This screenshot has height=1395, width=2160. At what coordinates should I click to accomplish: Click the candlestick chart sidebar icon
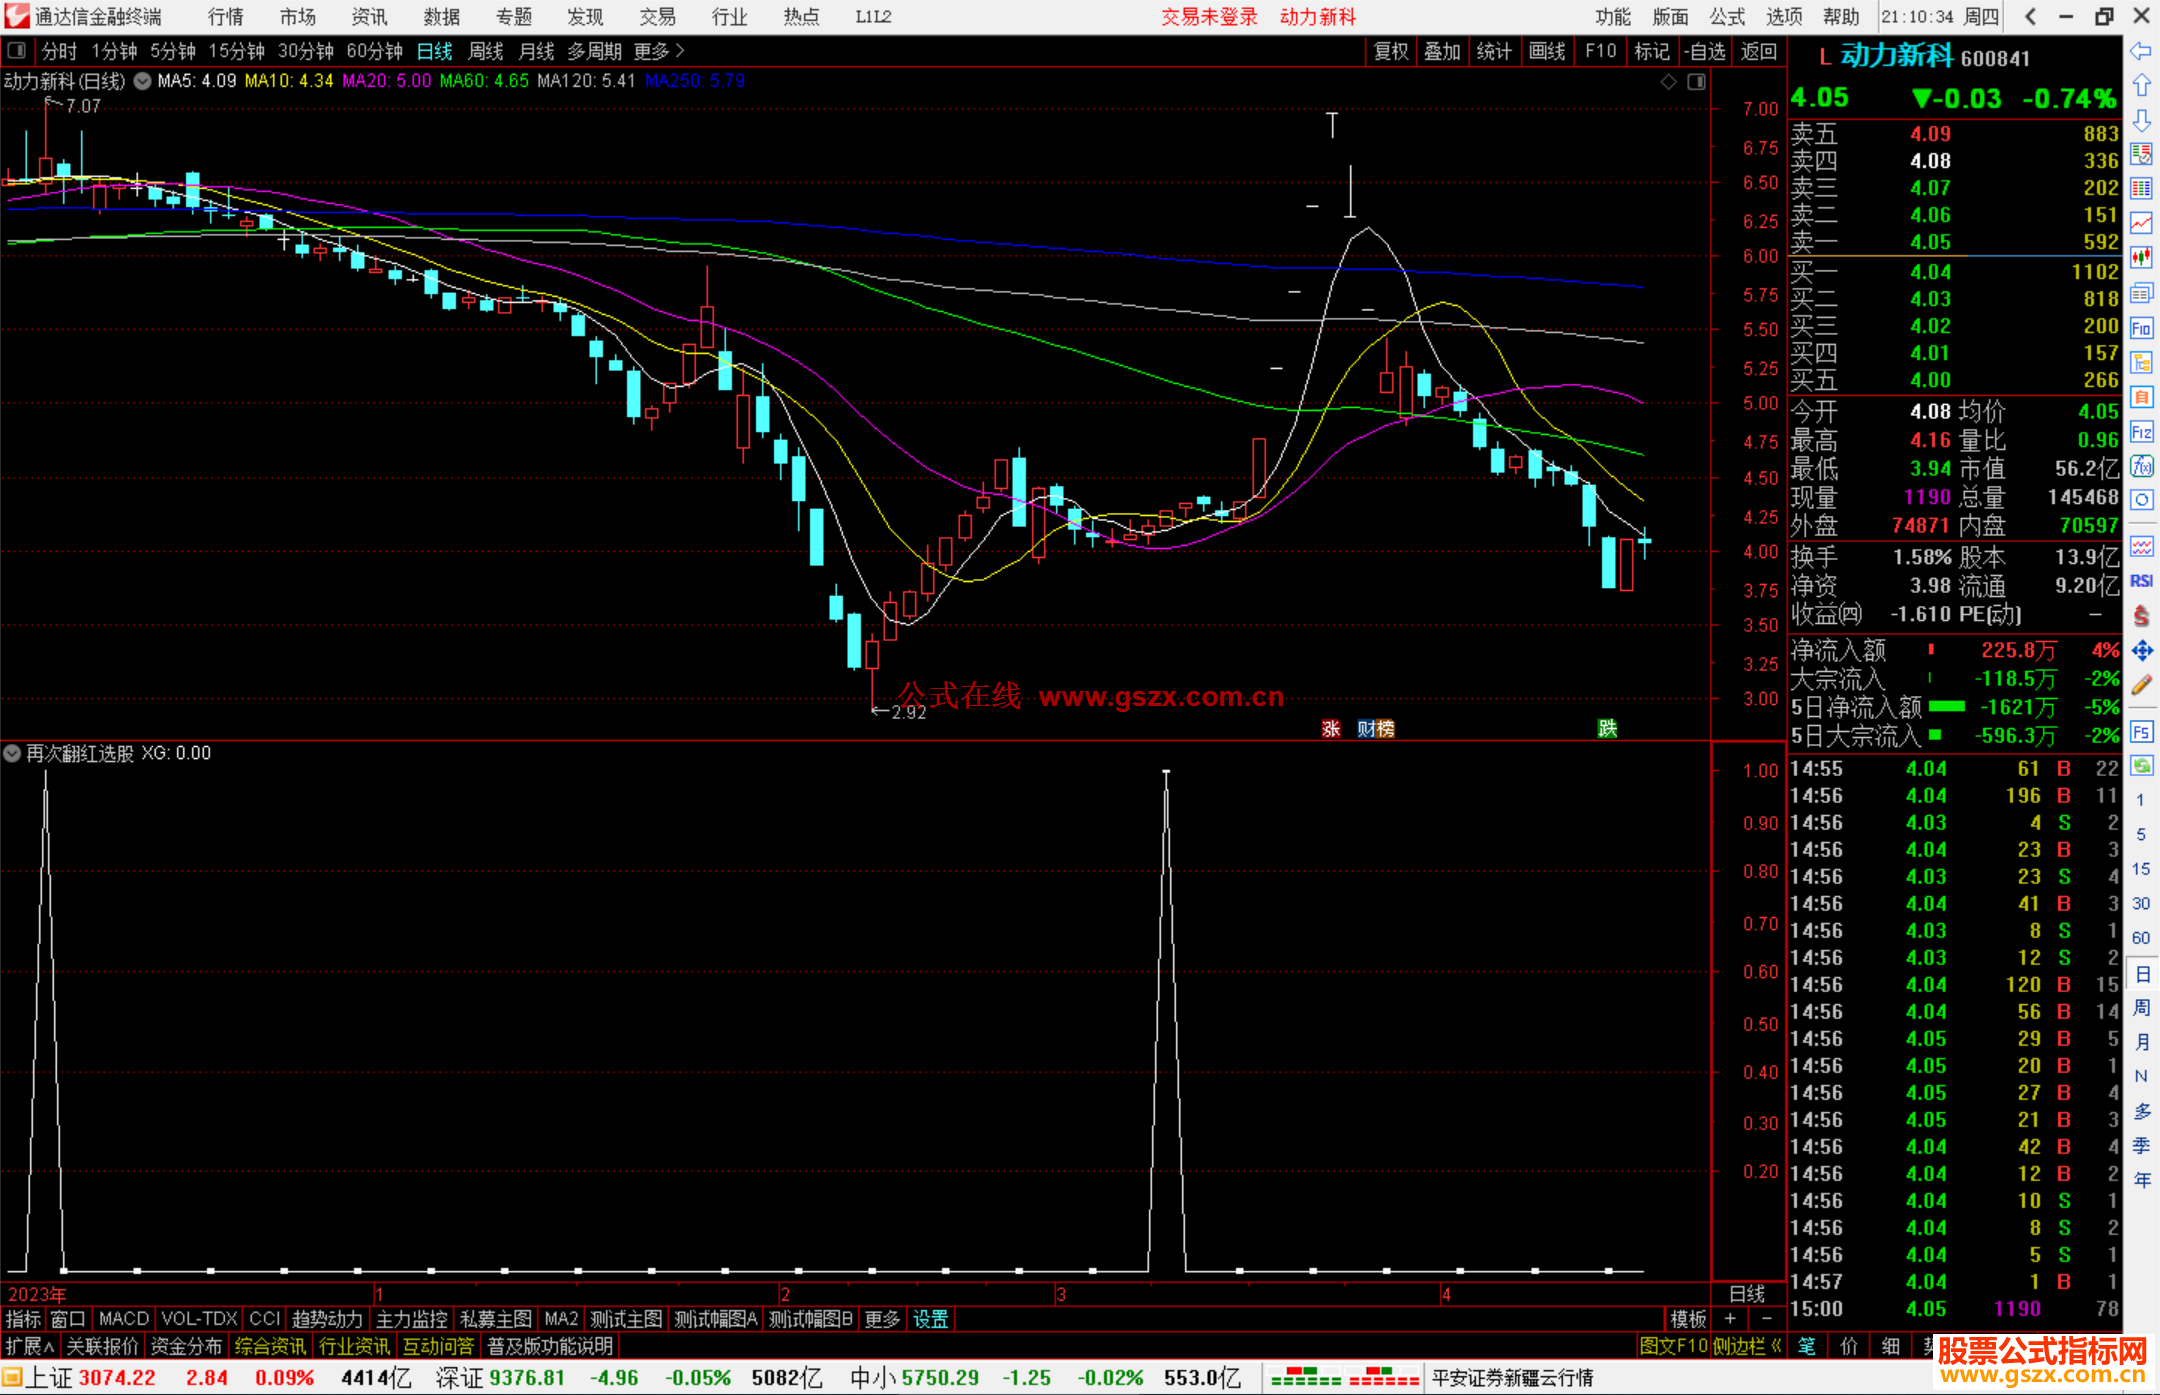pyautogui.click(x=2141, y=258)
